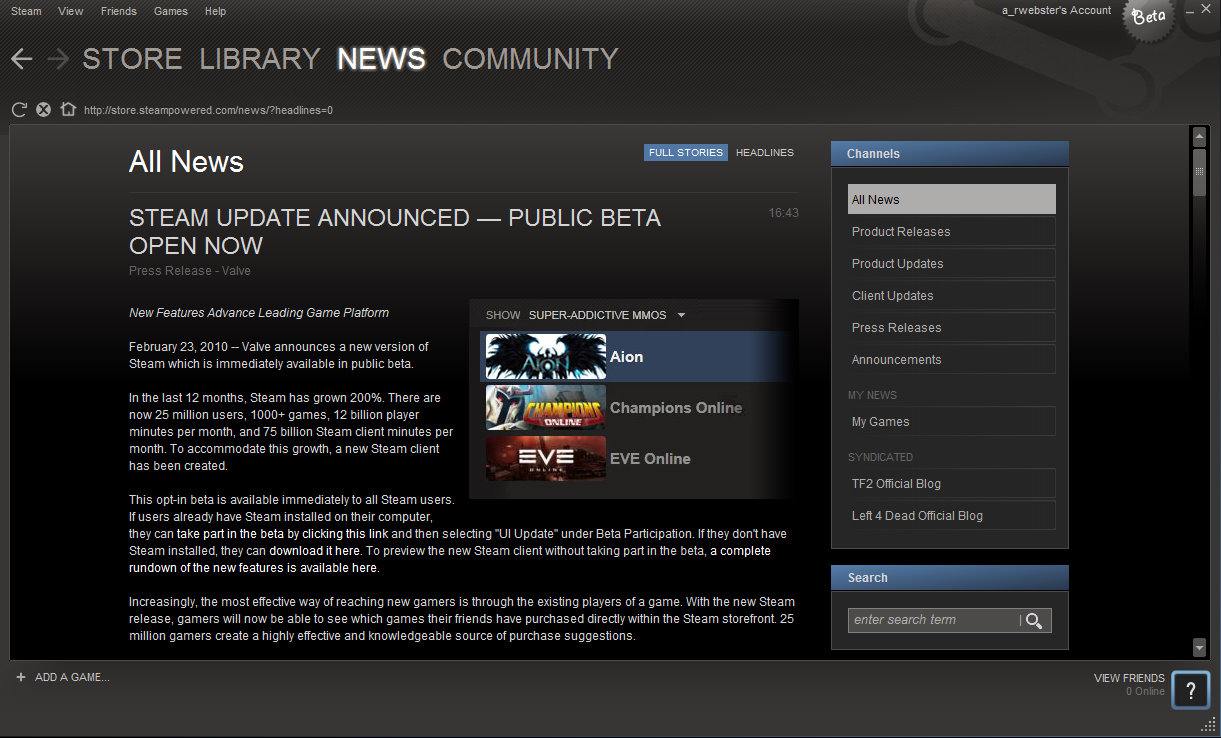Open the Steam Update Announced headline
This screenshot has width=1221, height=738.
[x=395, y=232]
